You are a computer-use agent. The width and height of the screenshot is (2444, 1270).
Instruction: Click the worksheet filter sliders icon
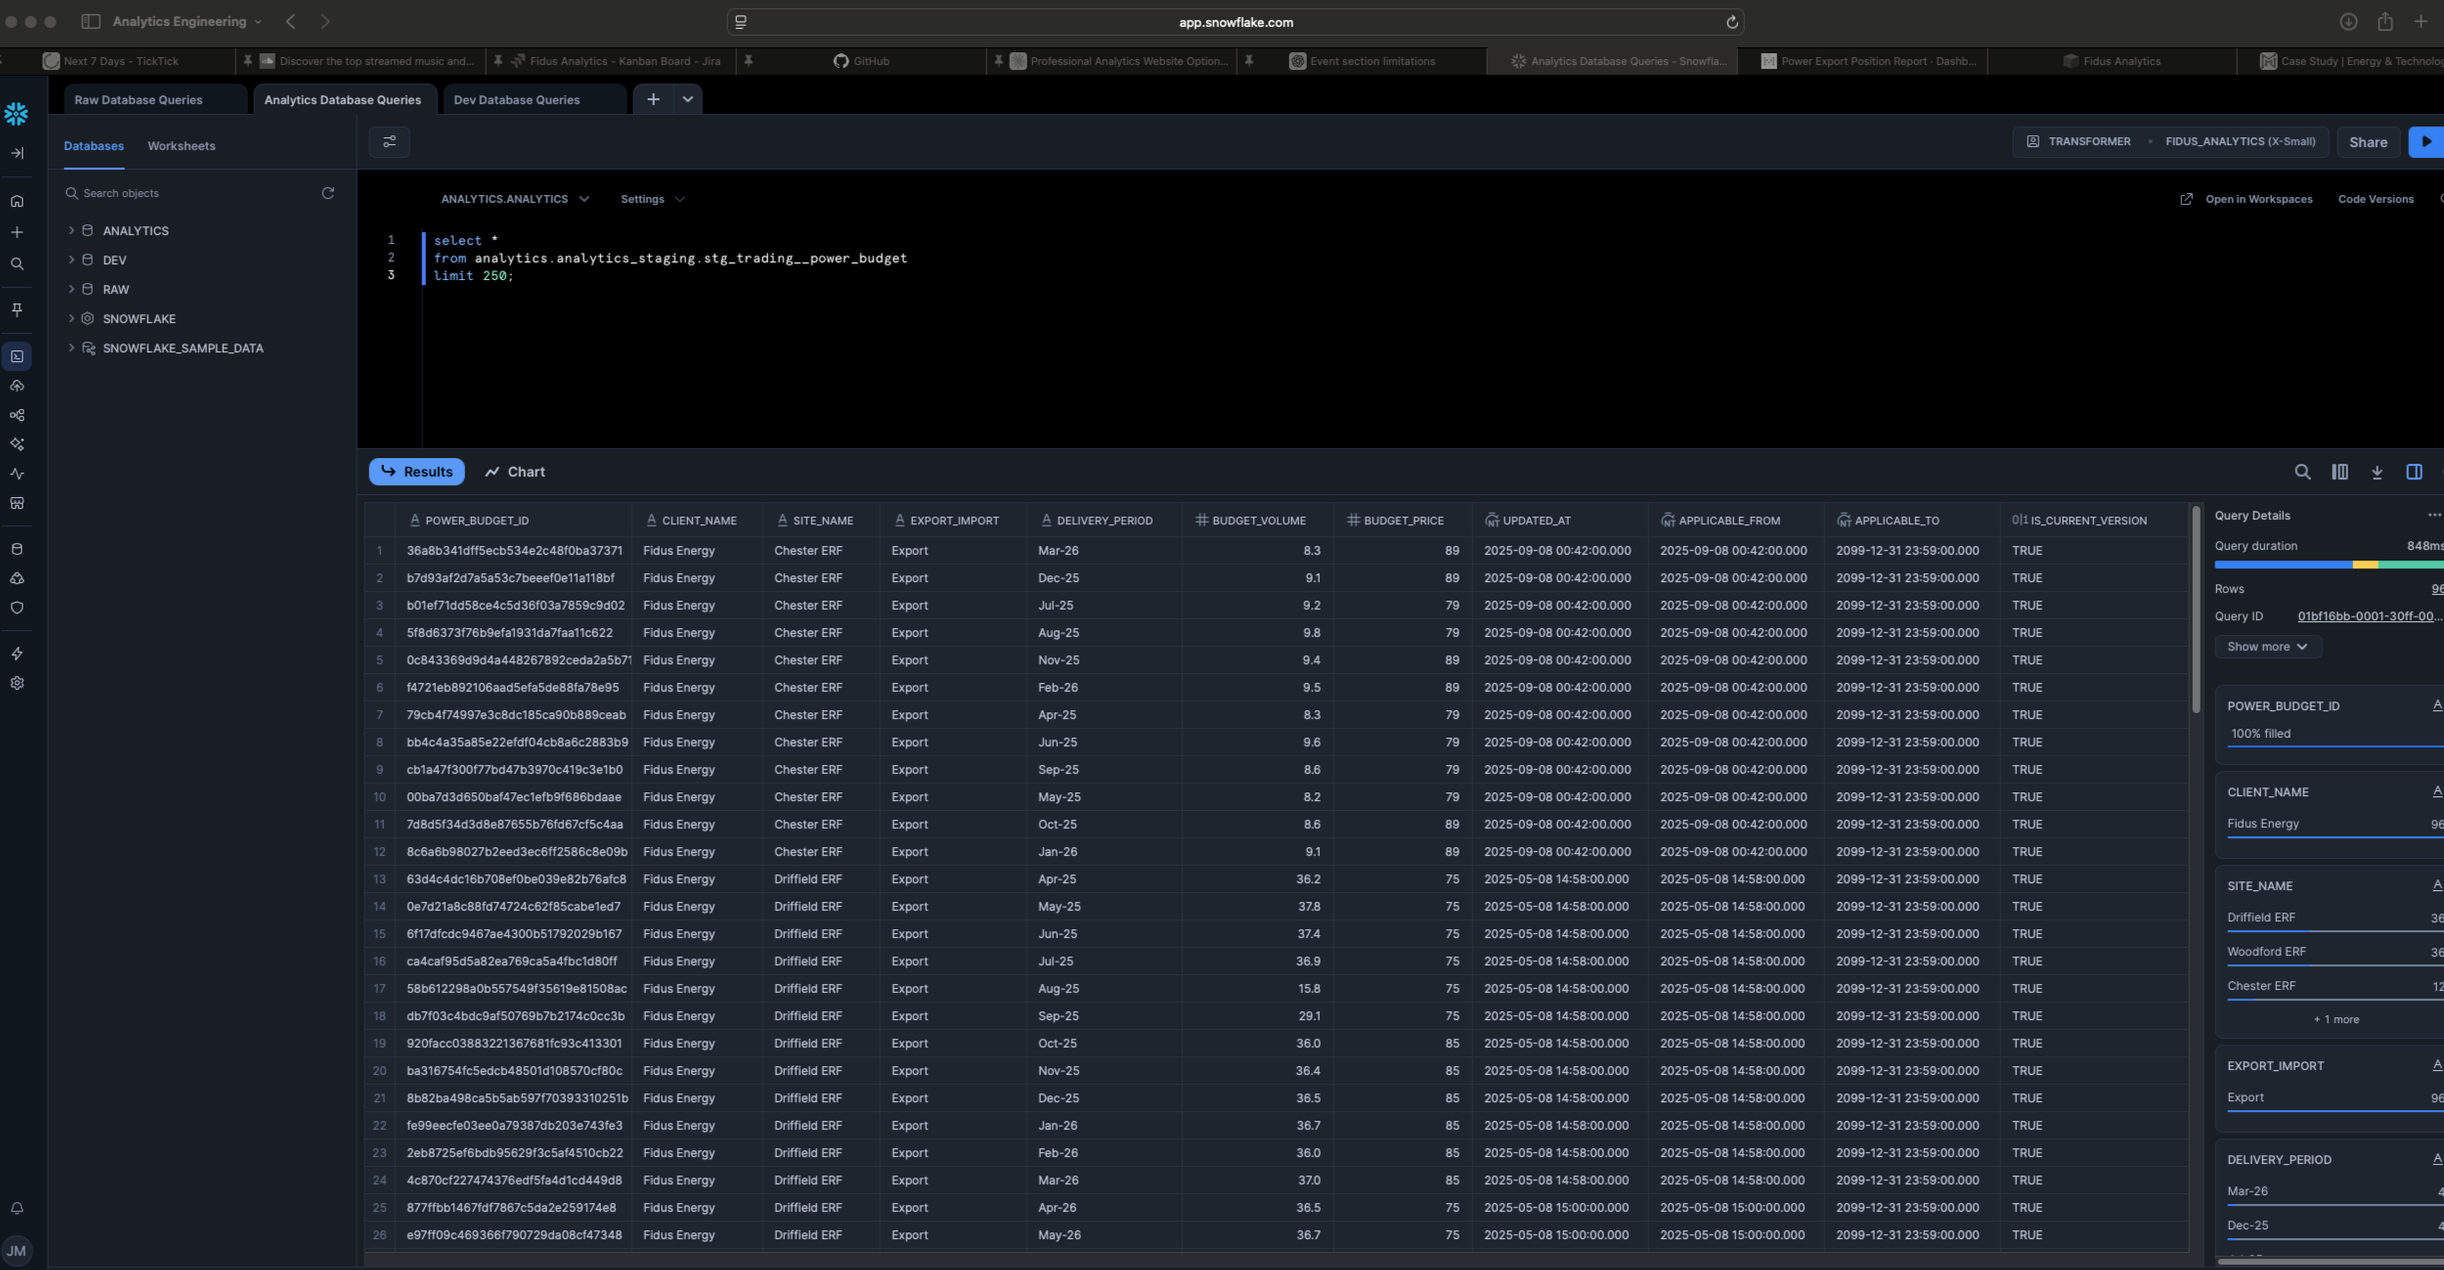pyautogui.click(x=389, y=142)
